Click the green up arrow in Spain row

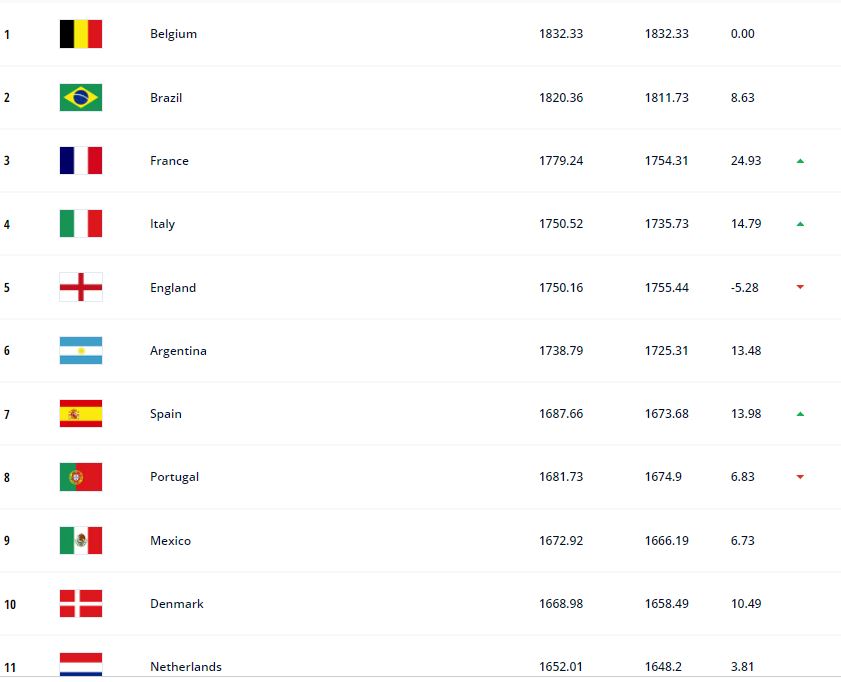coord(800,414)
